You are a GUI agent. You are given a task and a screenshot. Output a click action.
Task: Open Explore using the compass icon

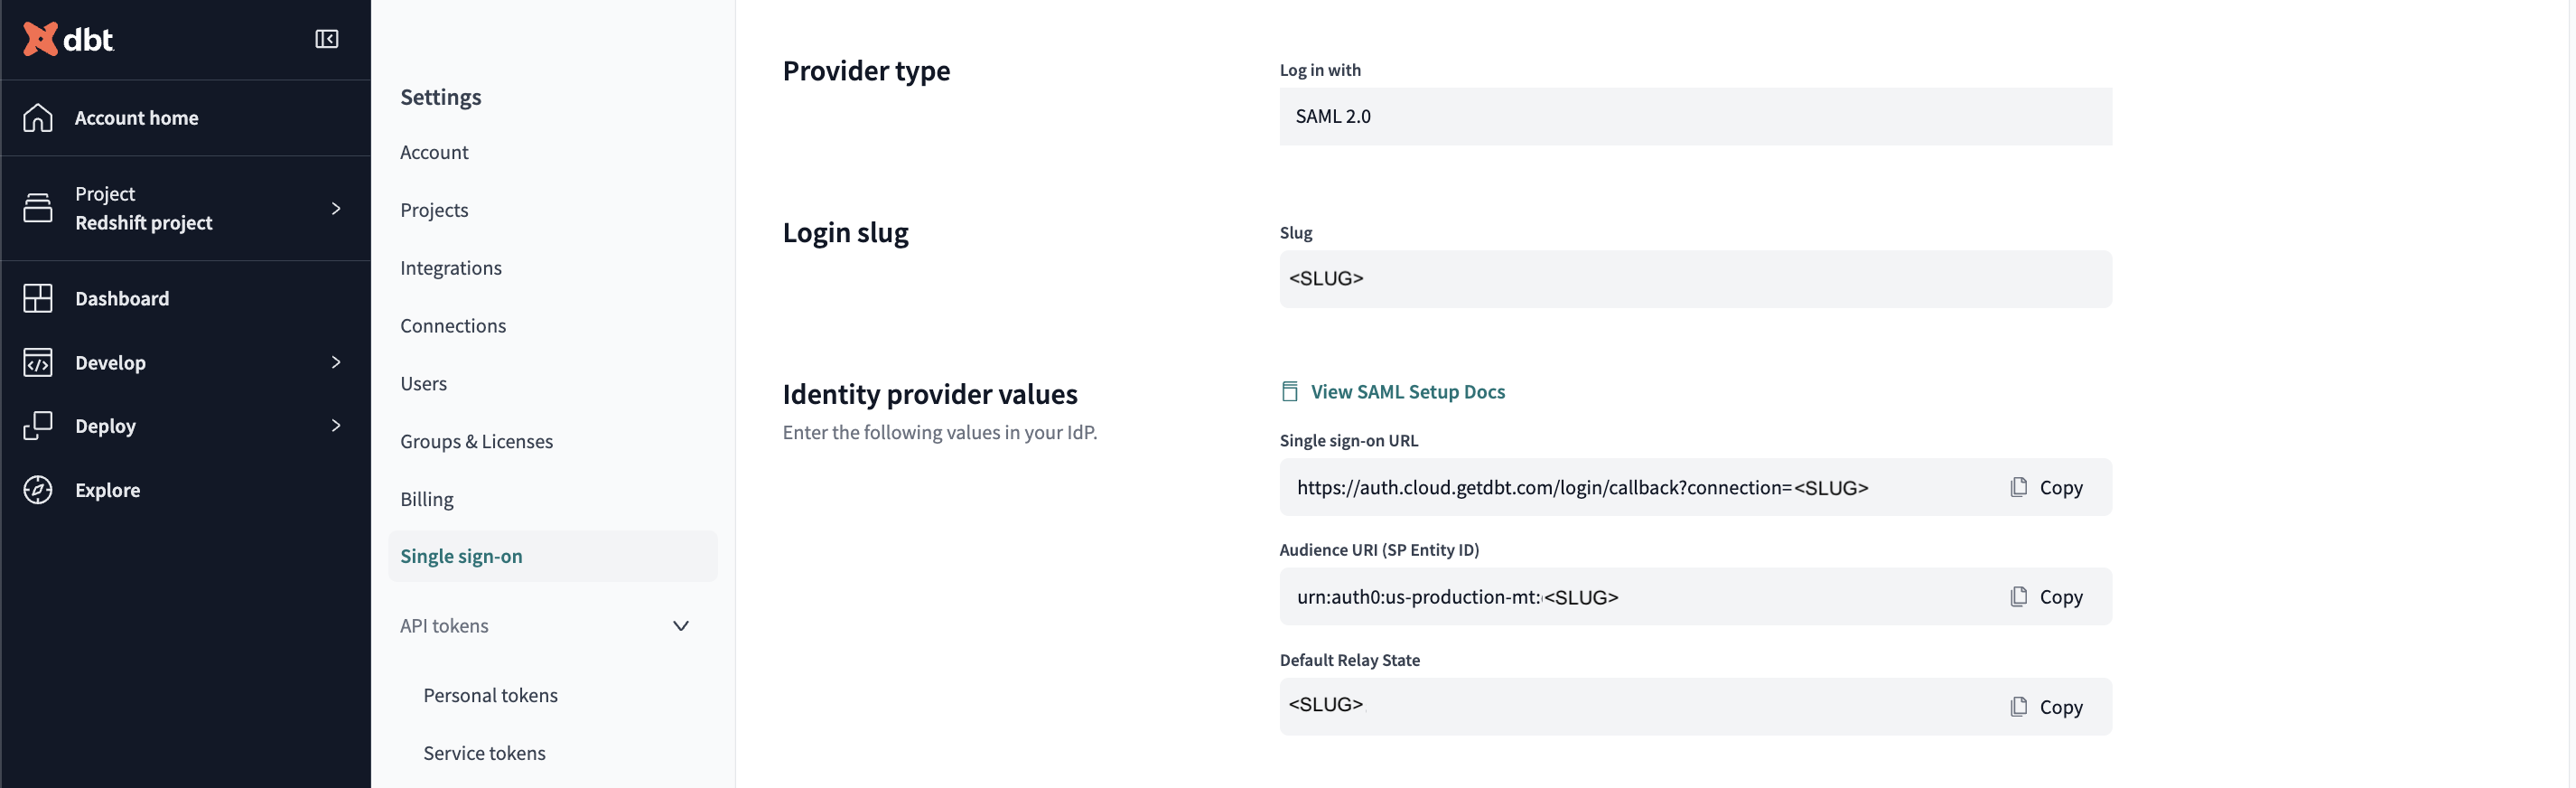(x=38, y=490)
